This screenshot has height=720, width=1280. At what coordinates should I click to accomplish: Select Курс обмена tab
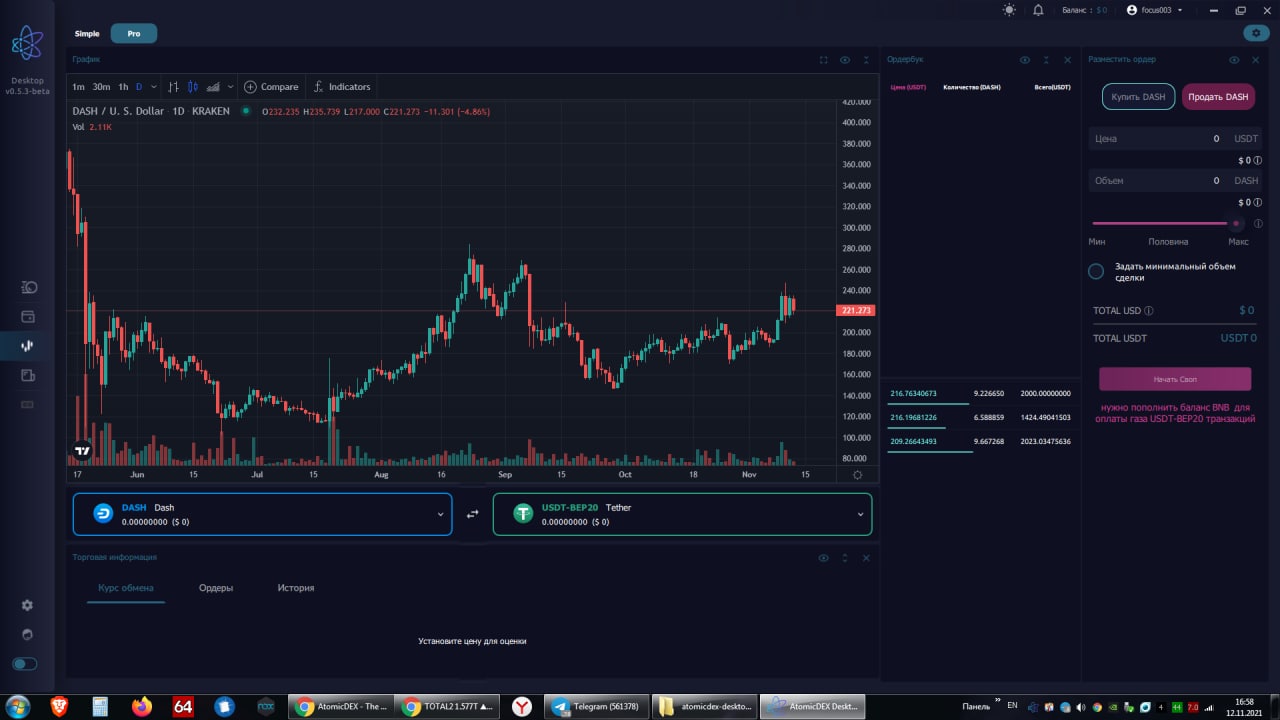point(126,588)
